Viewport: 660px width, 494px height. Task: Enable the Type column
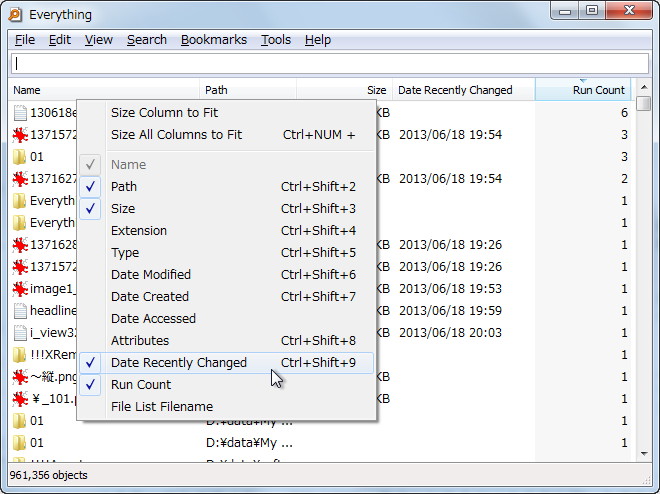[226, 252]
